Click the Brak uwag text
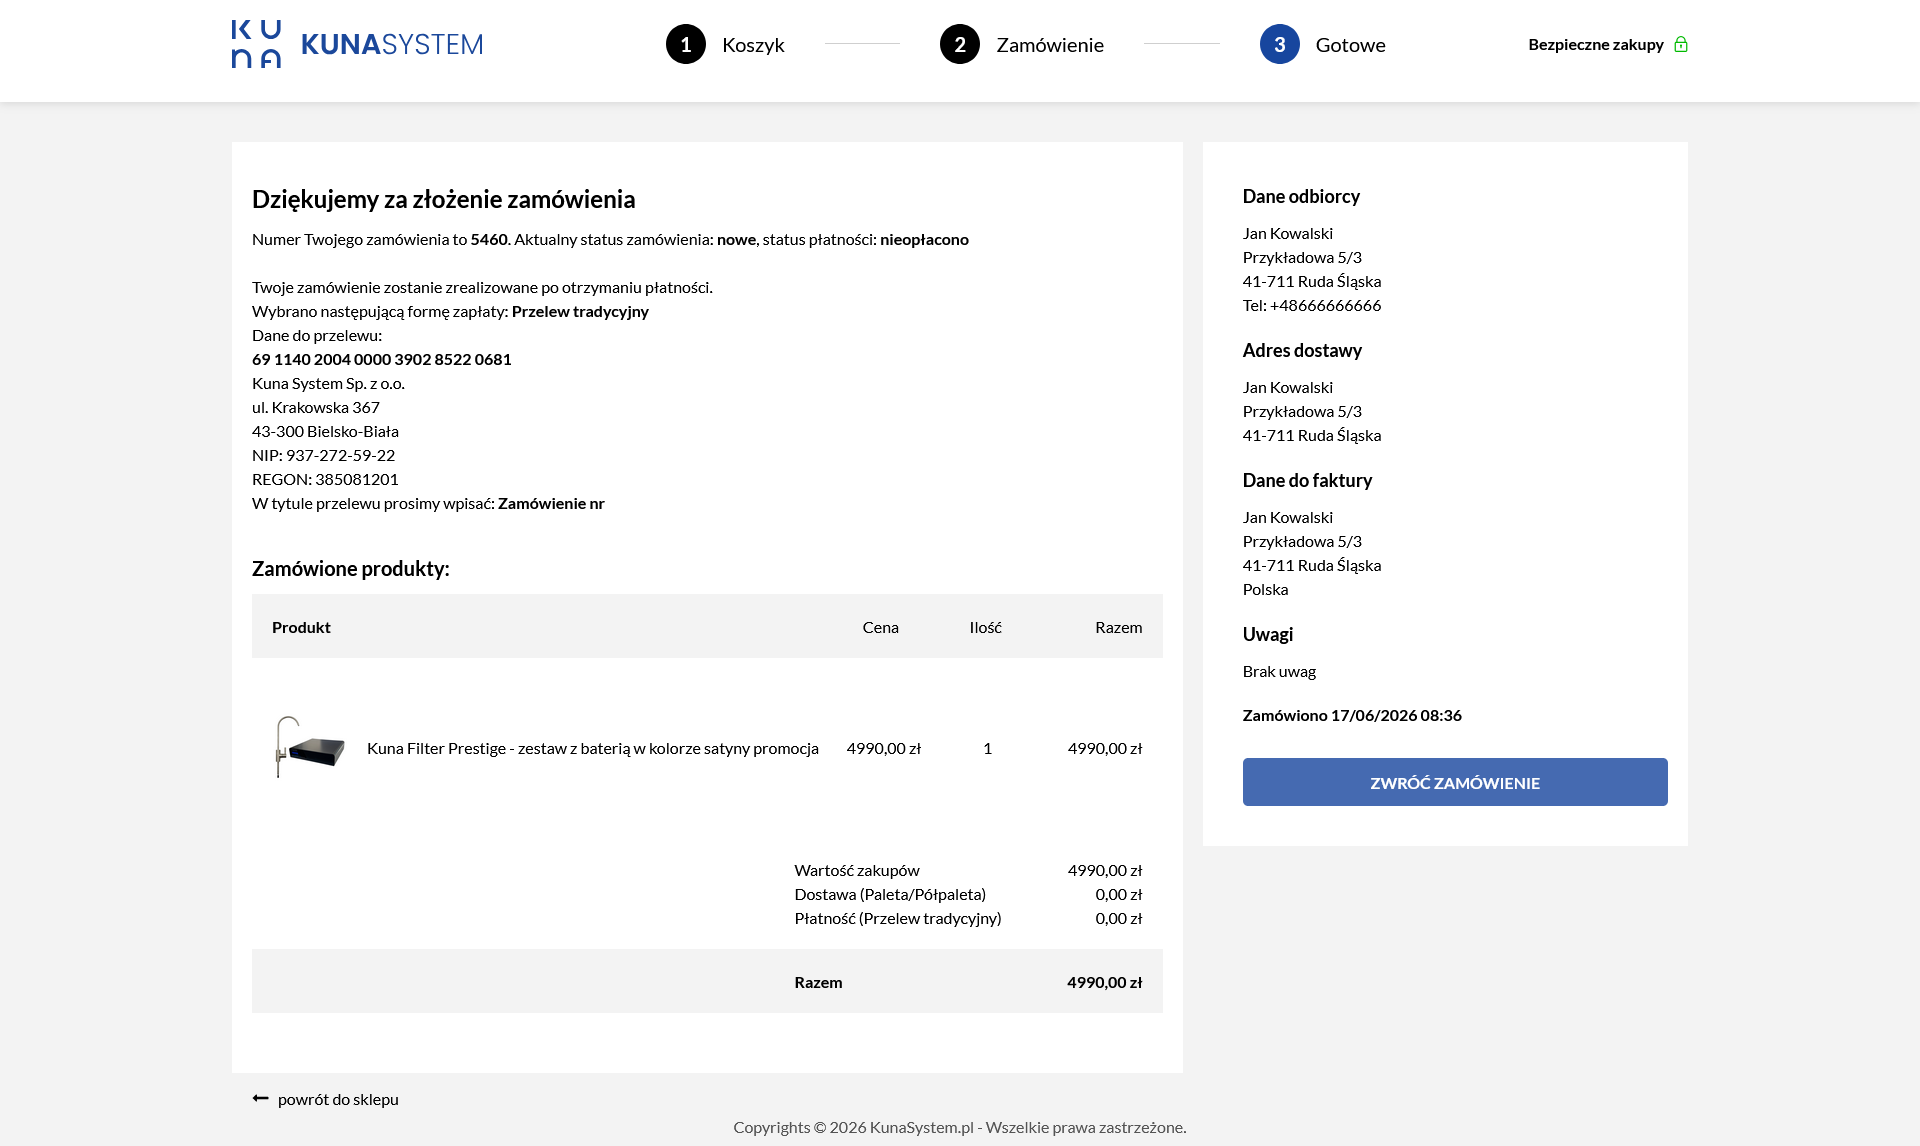The image size is (1920, 1146). [x=1279, y=671]
